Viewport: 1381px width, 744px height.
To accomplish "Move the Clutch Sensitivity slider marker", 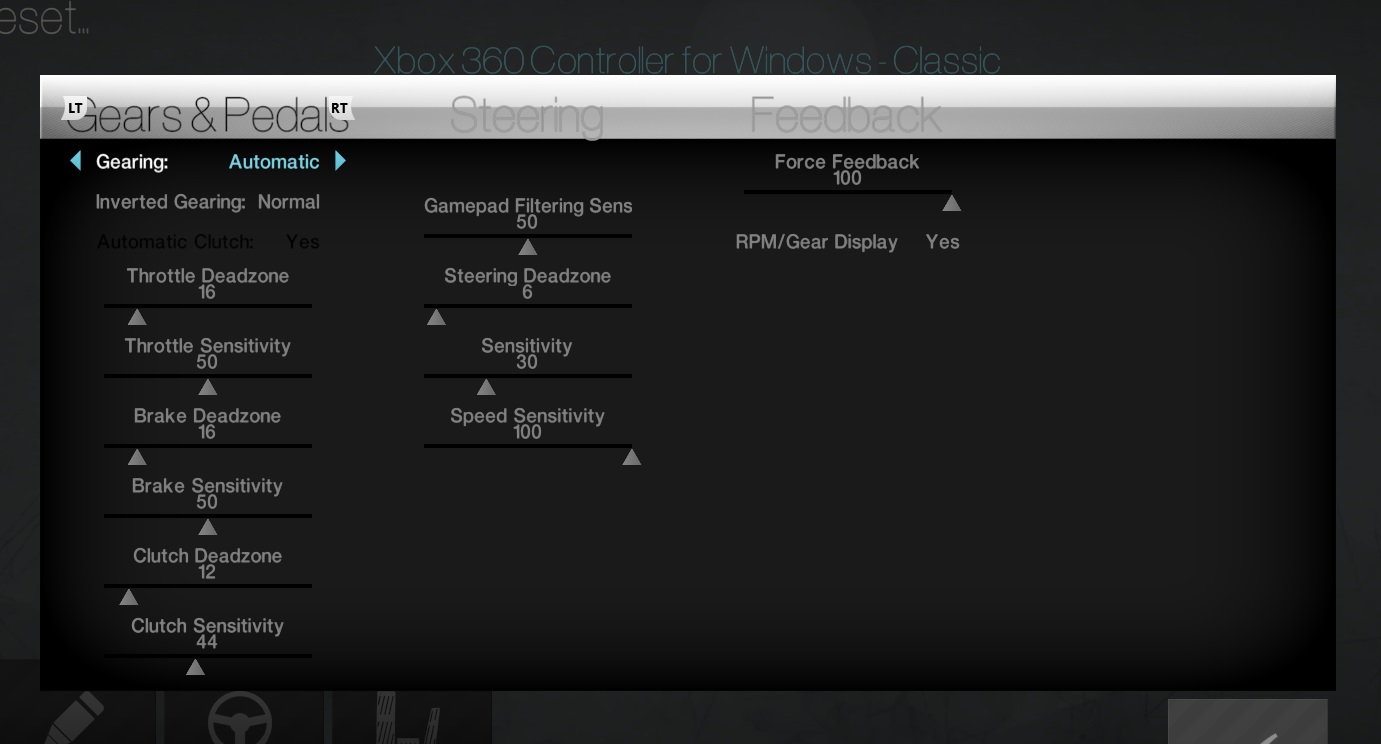I will coord(196,668).
